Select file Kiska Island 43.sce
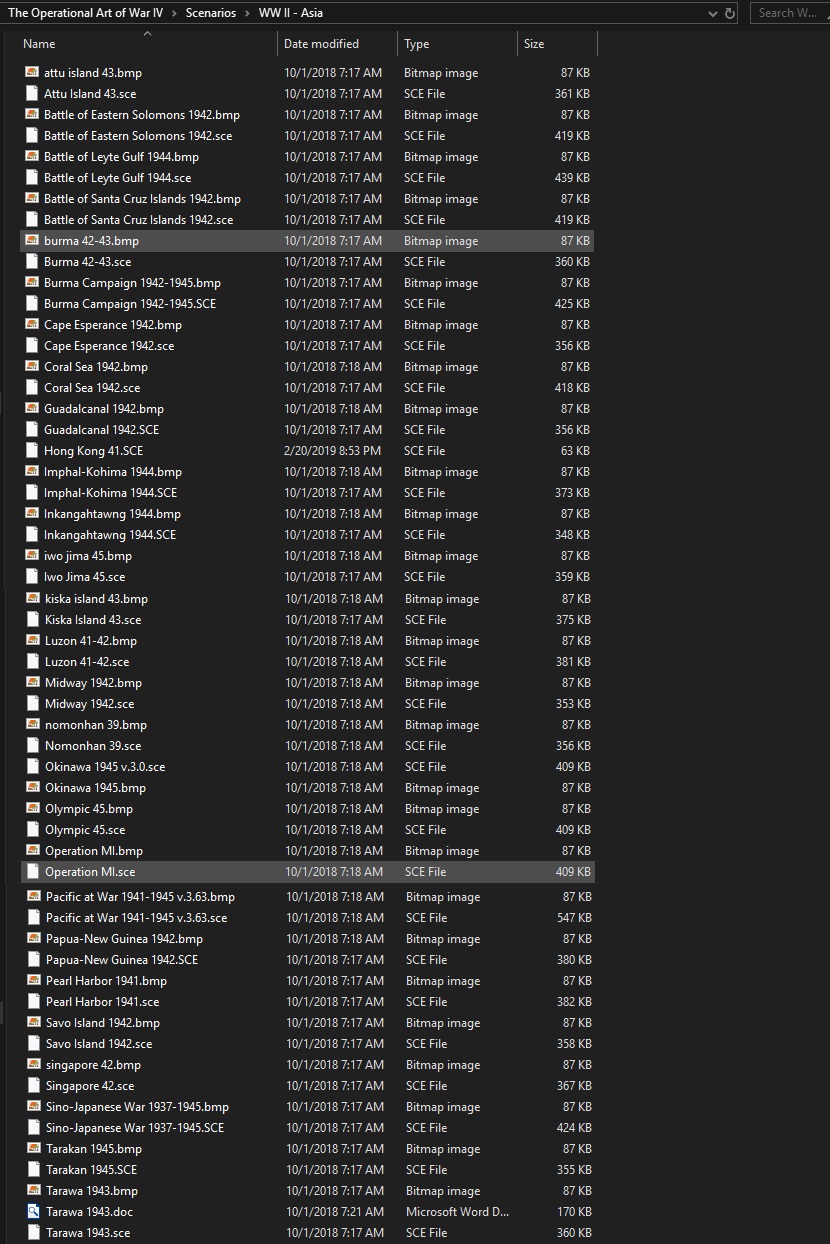This screenshot has width=830, height=1244. [93, 620]
